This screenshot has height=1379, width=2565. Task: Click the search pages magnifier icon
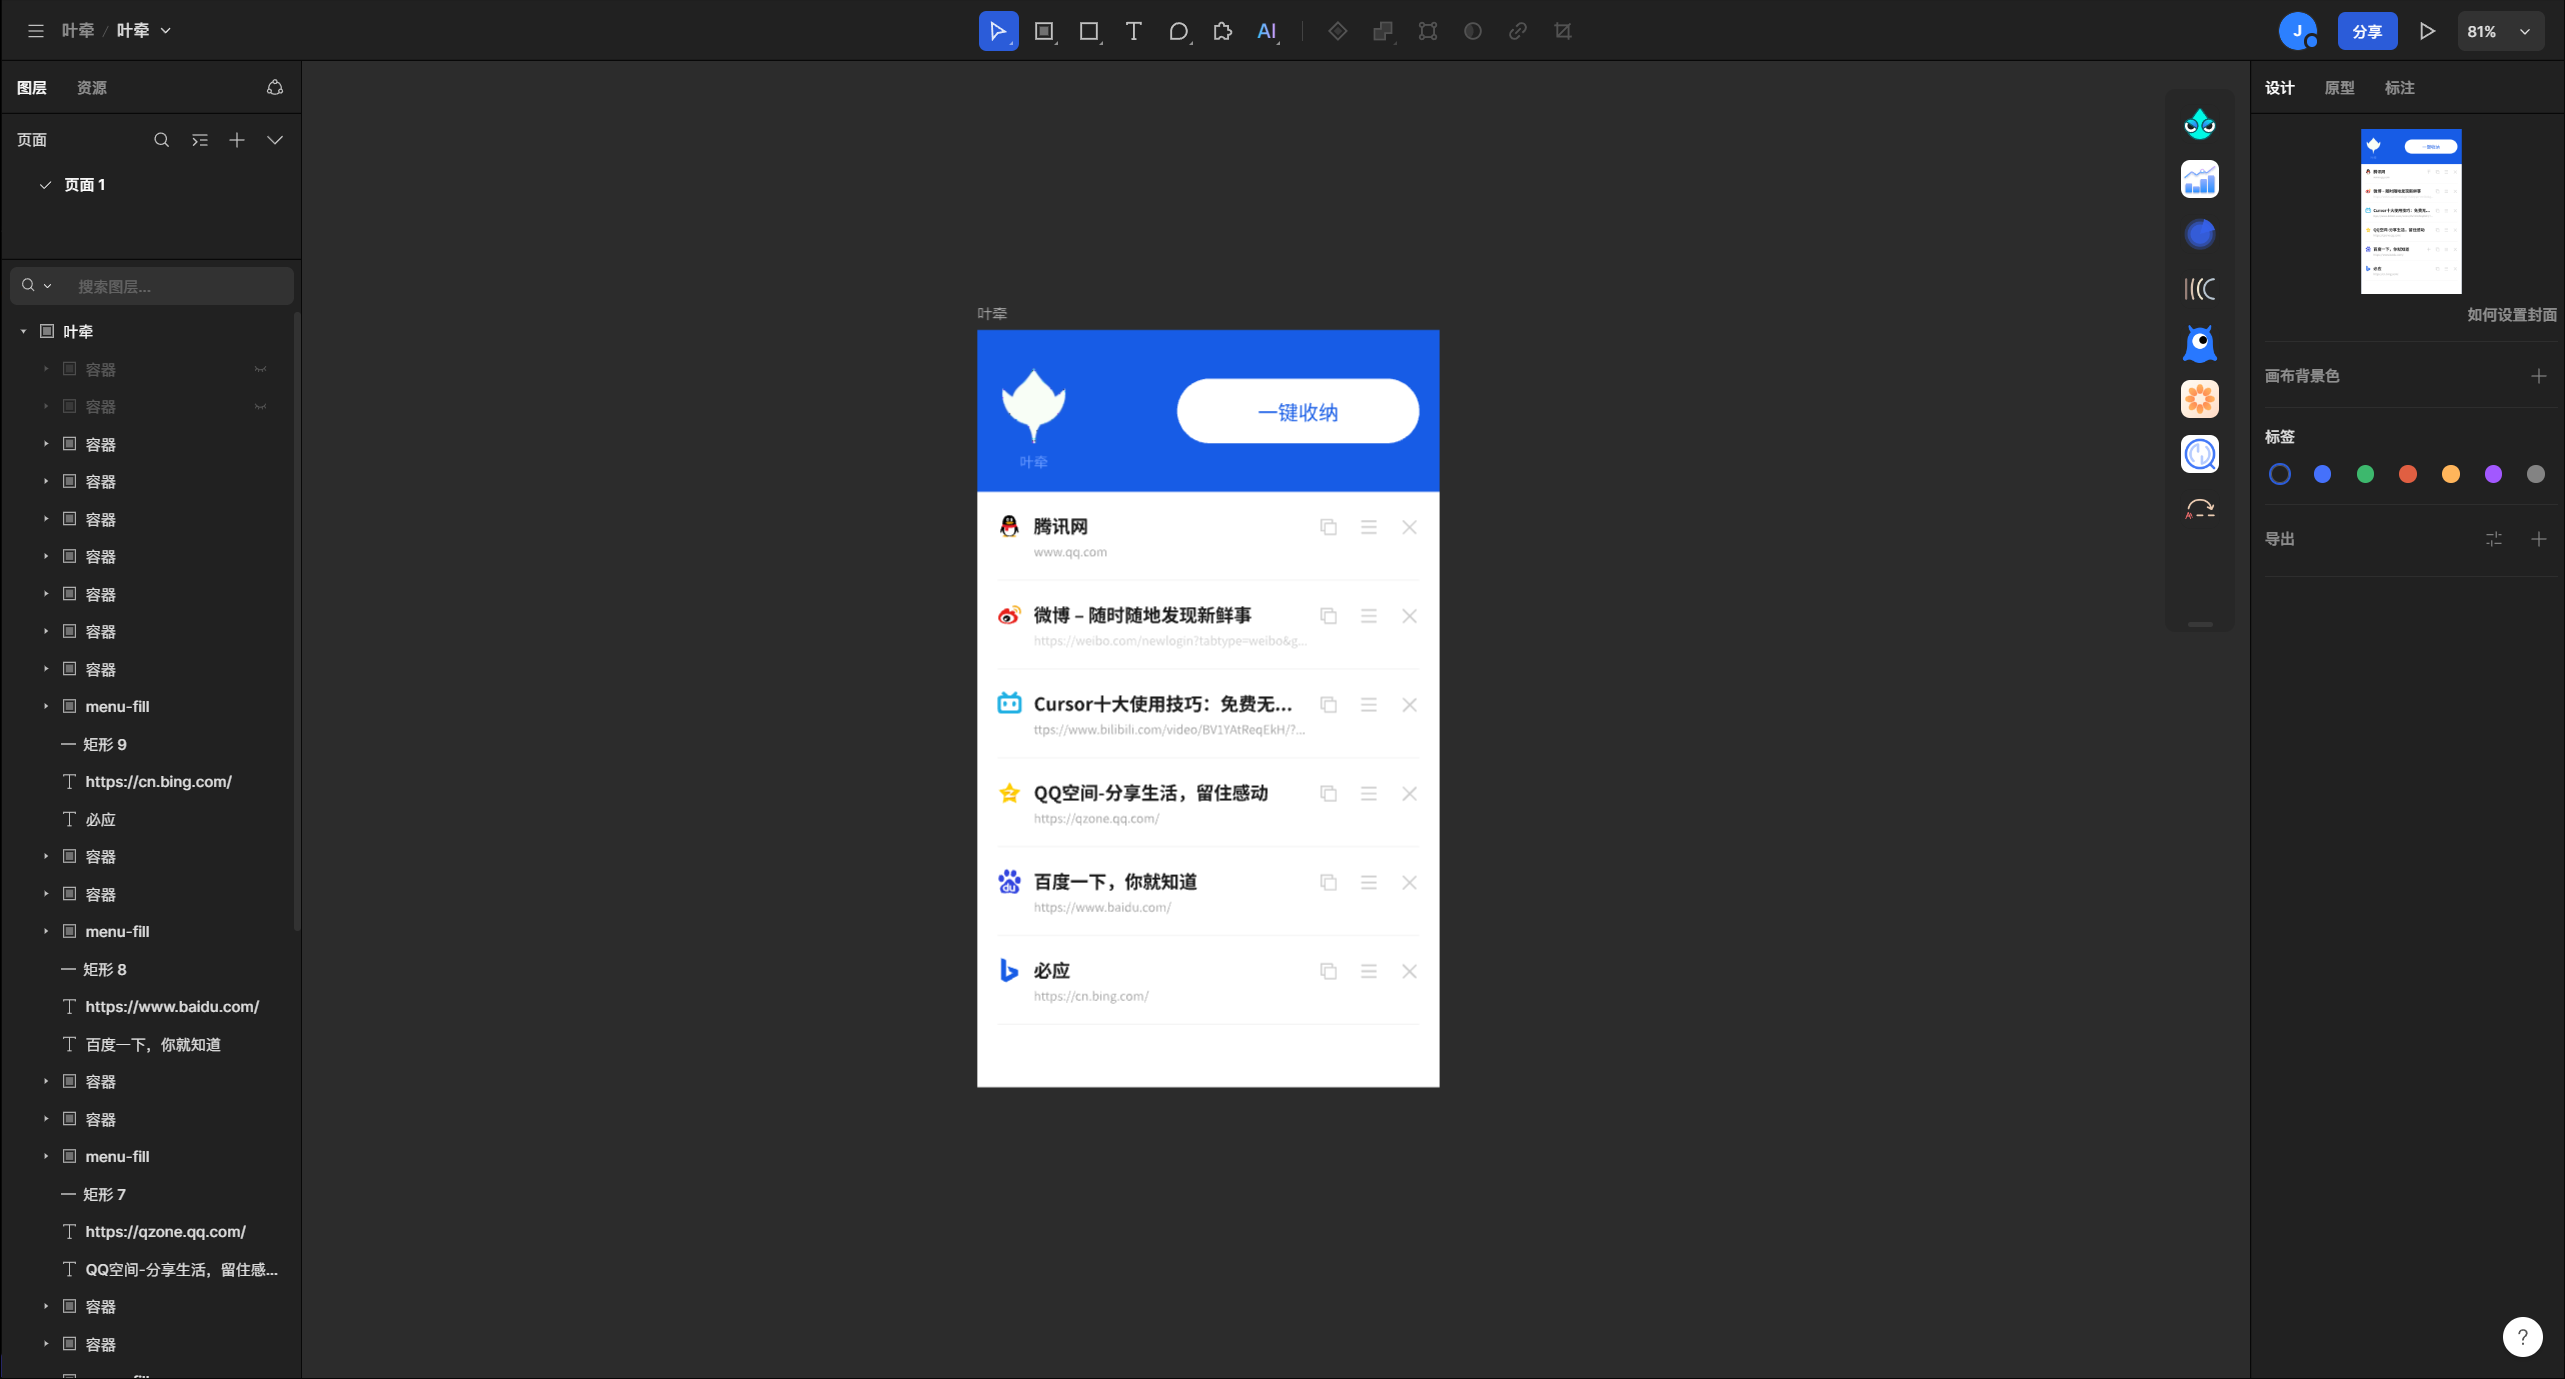(x=161, y=140)
